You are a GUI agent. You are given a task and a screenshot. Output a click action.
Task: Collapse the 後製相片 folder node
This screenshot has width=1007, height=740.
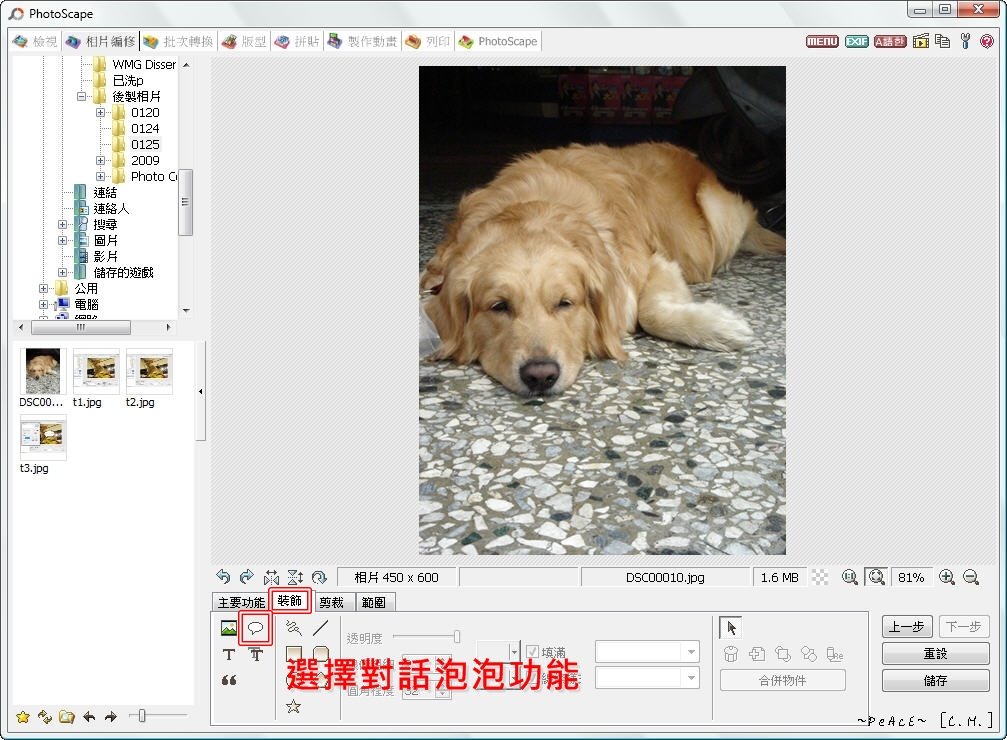[82, 96]
